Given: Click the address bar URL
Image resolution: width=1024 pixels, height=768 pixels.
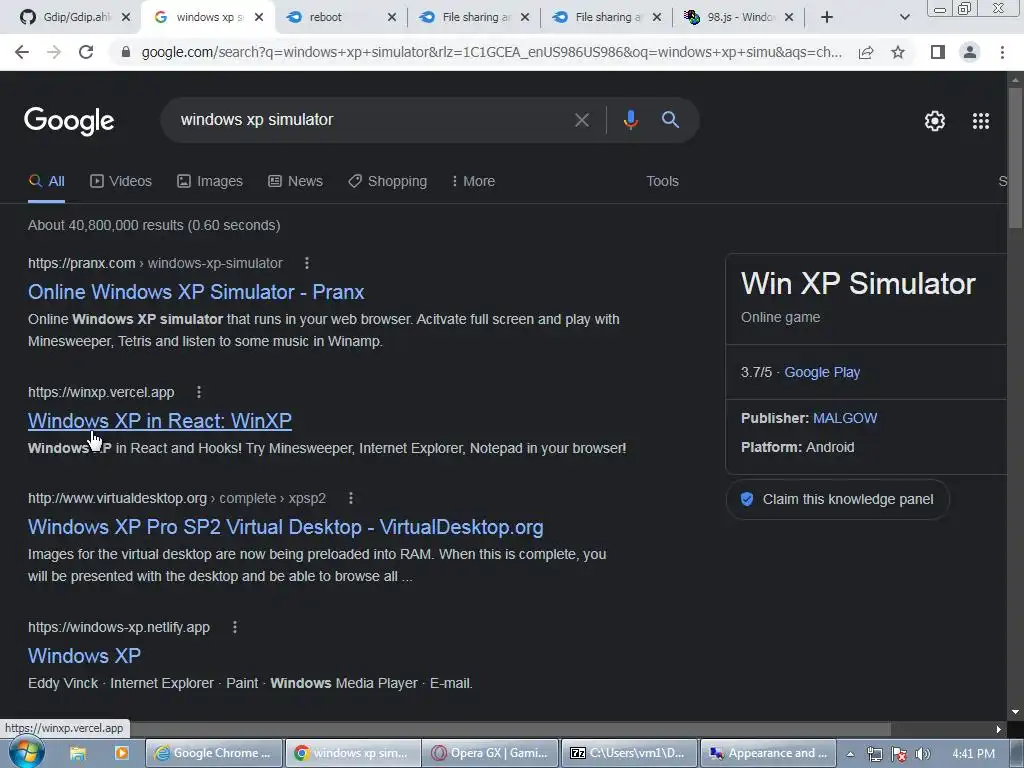Looking at the screenshot, I should pyautogui.click(x=491, y=52).
